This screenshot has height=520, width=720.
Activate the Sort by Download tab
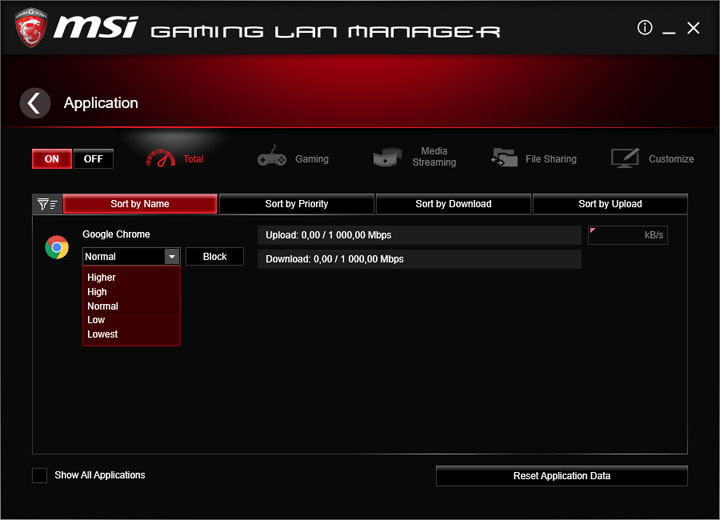point(453,204)
